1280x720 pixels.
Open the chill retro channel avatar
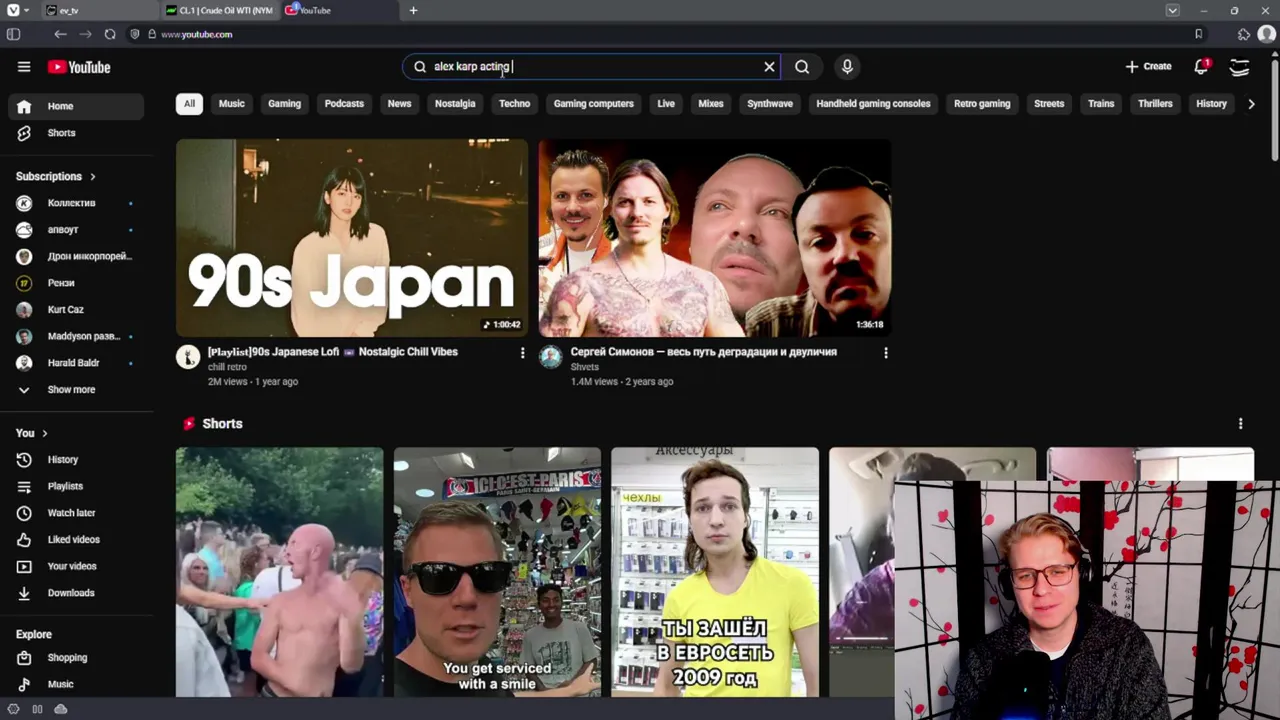[188, 357]
